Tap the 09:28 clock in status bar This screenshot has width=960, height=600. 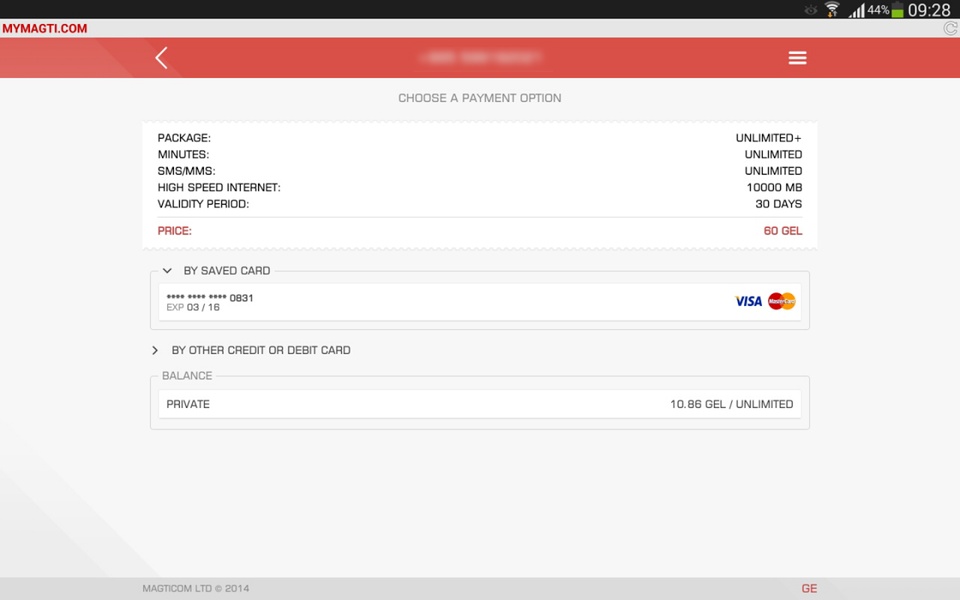coord(929,10)
